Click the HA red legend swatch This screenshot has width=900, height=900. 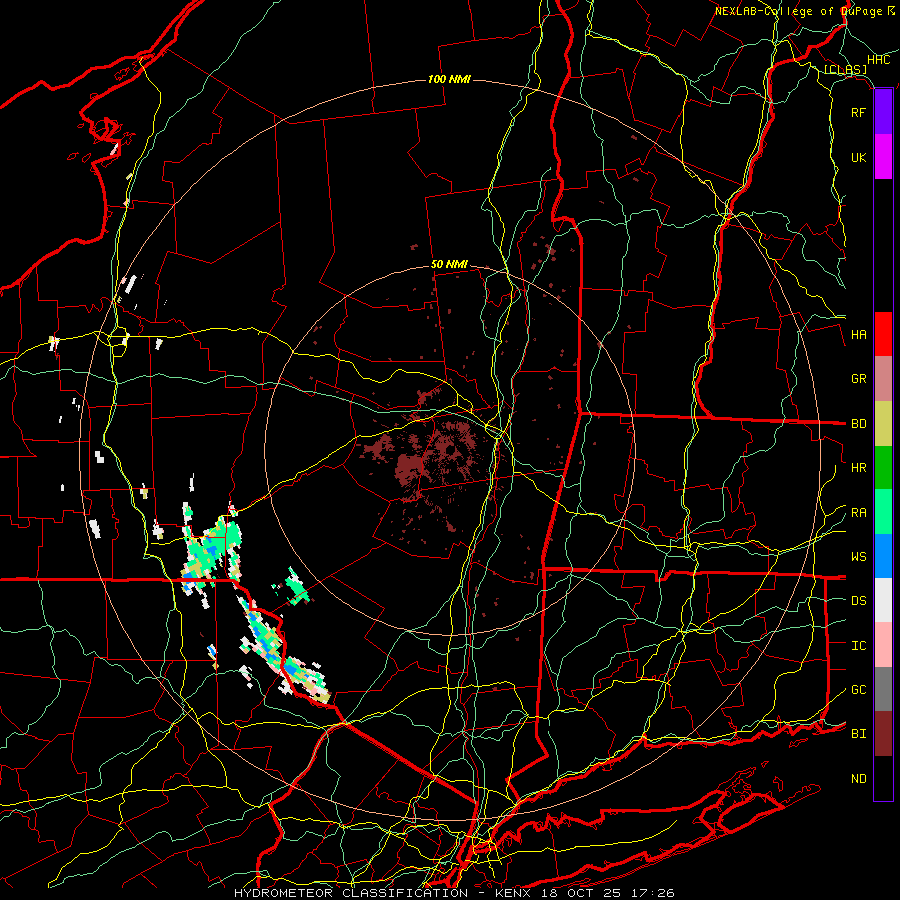coord(883,334)
